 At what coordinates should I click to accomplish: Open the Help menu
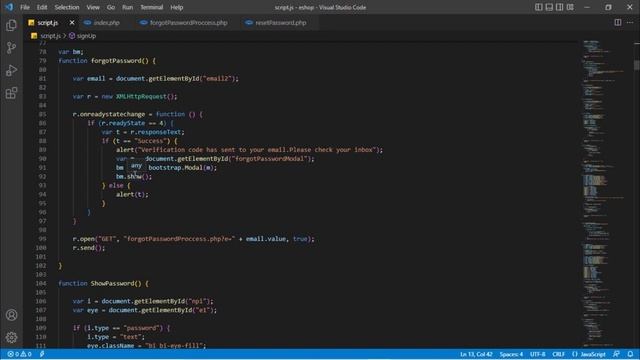(176, 7)
